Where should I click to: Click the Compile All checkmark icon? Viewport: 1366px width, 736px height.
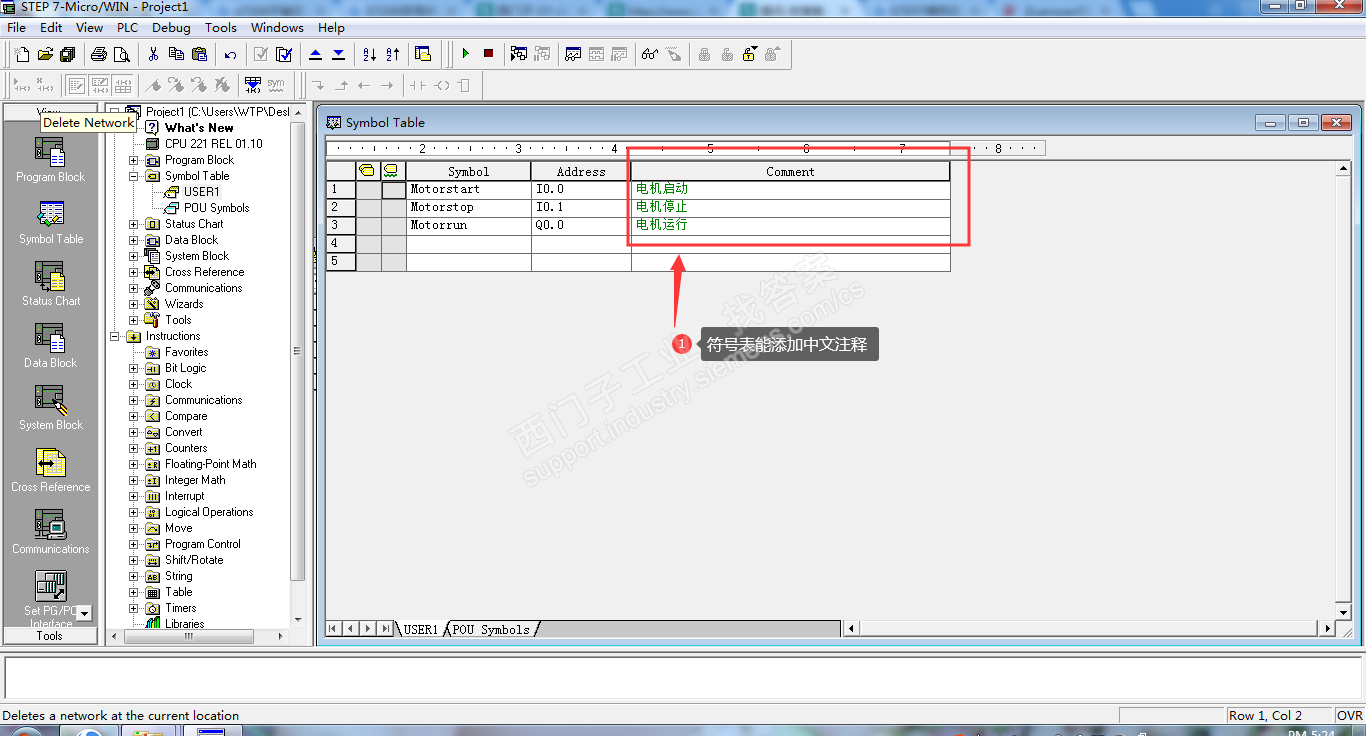tap(284, 54)
